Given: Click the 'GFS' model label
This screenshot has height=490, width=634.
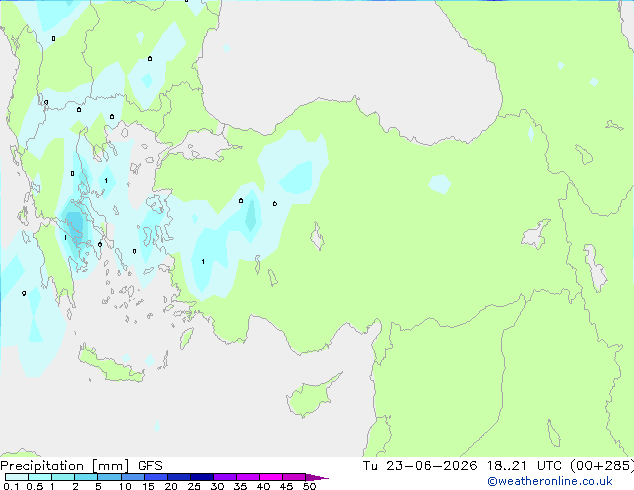Looking at the screenshot, I should 150,466.
